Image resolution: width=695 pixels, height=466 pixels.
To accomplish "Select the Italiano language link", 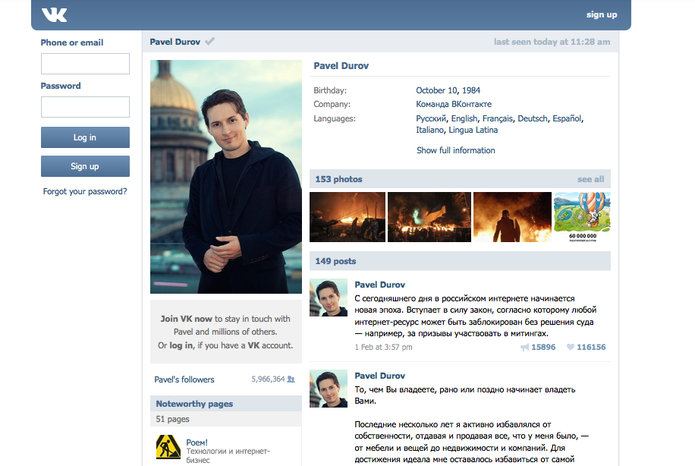I will pyautogui.click(x=429, y=130).
